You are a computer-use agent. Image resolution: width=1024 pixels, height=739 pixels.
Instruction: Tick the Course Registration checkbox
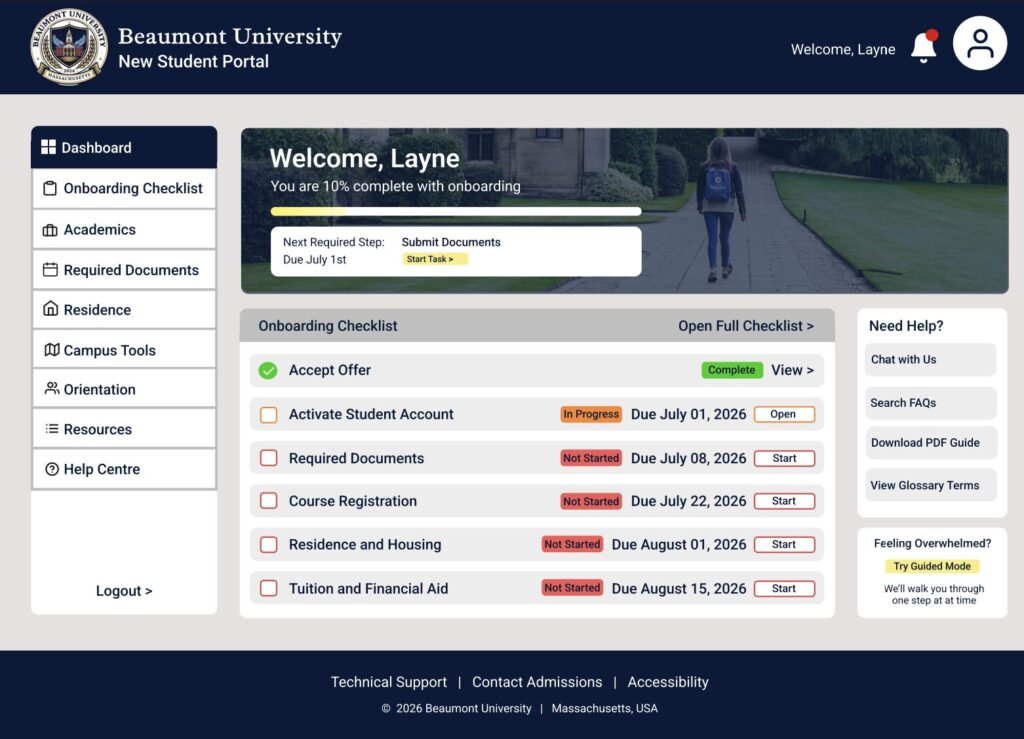click(x=268, y=501)
